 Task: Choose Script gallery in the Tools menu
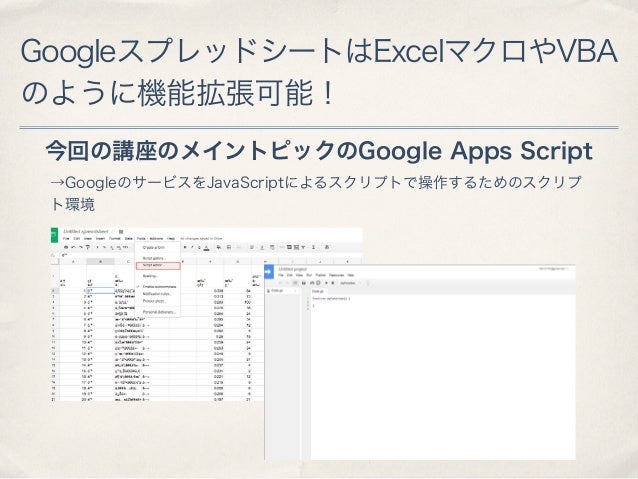(x=155, y=258)
